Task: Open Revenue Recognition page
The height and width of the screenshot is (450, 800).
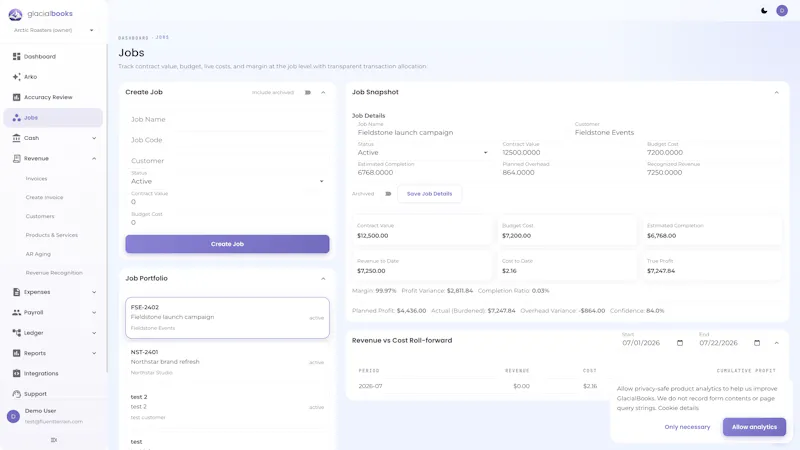Action: (x=54, y=273)
